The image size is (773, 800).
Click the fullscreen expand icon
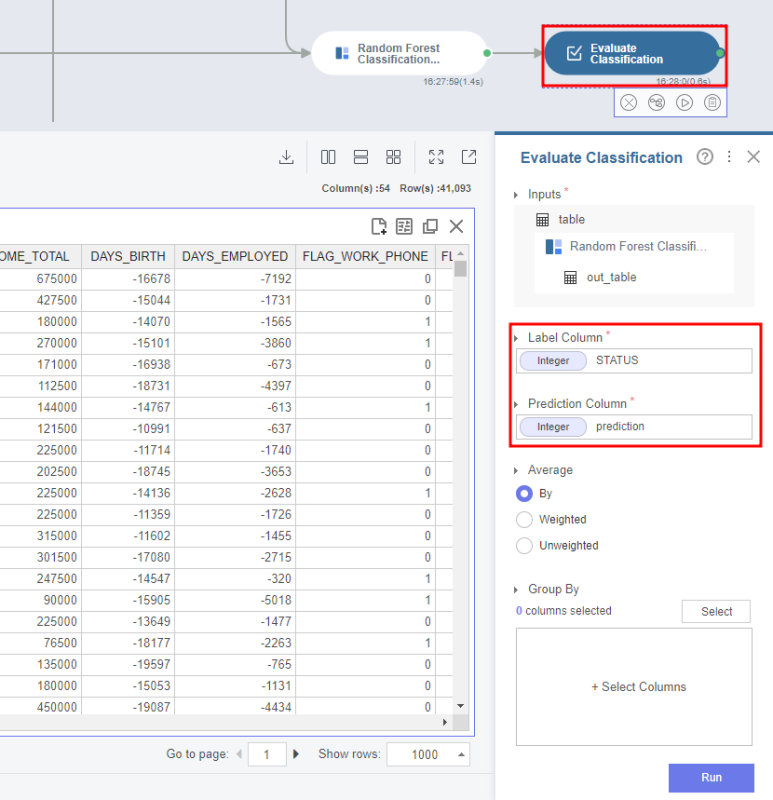tap(436, 157)
